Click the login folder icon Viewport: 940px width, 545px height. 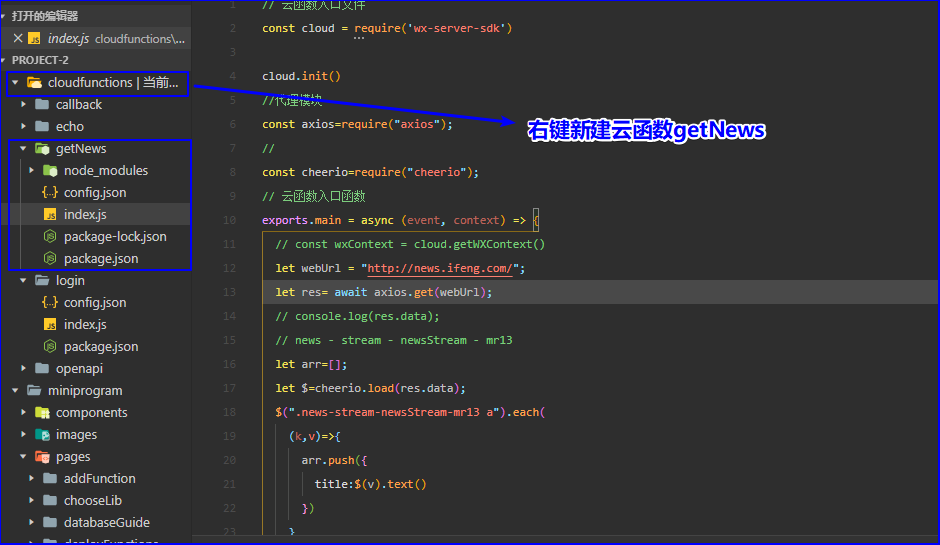[42, 280]
